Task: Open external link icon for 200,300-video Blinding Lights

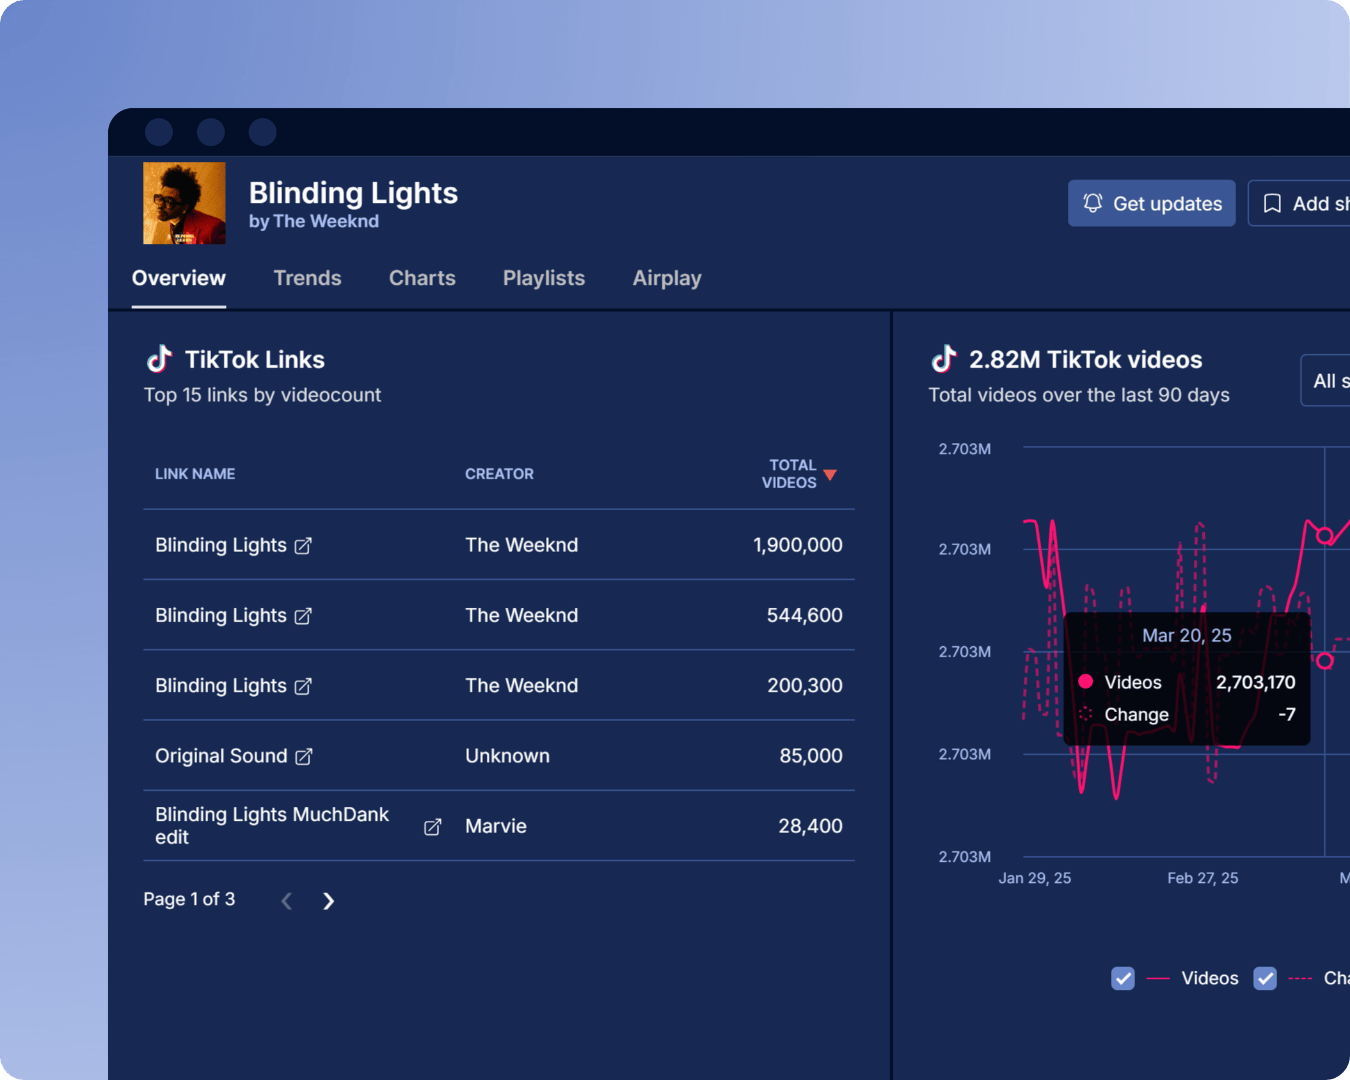Action: (303, 686)
